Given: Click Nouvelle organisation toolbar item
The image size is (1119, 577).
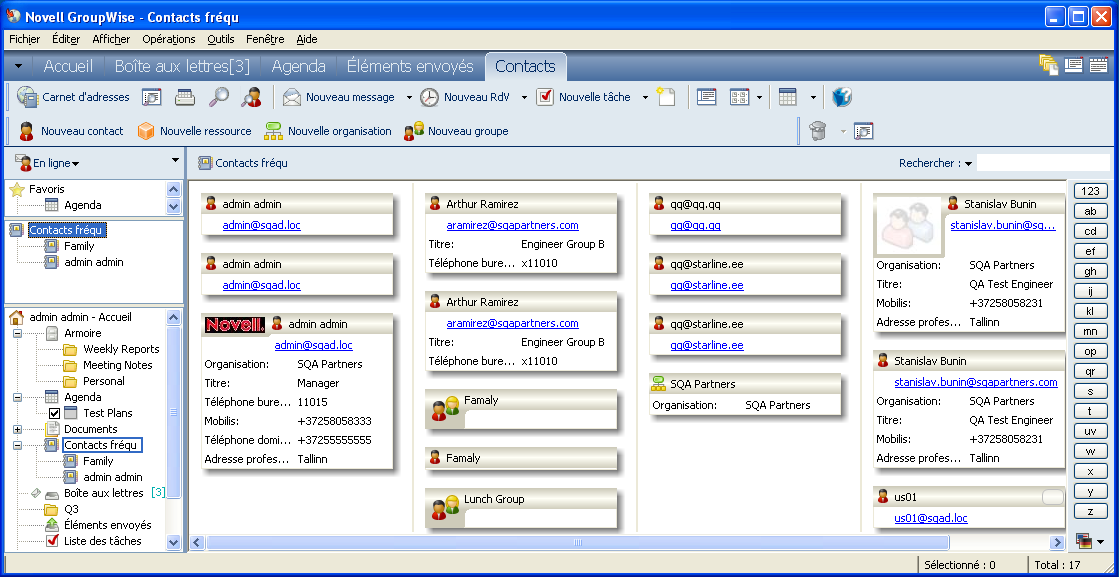Looking at the screenshot, I should [328, 131].
